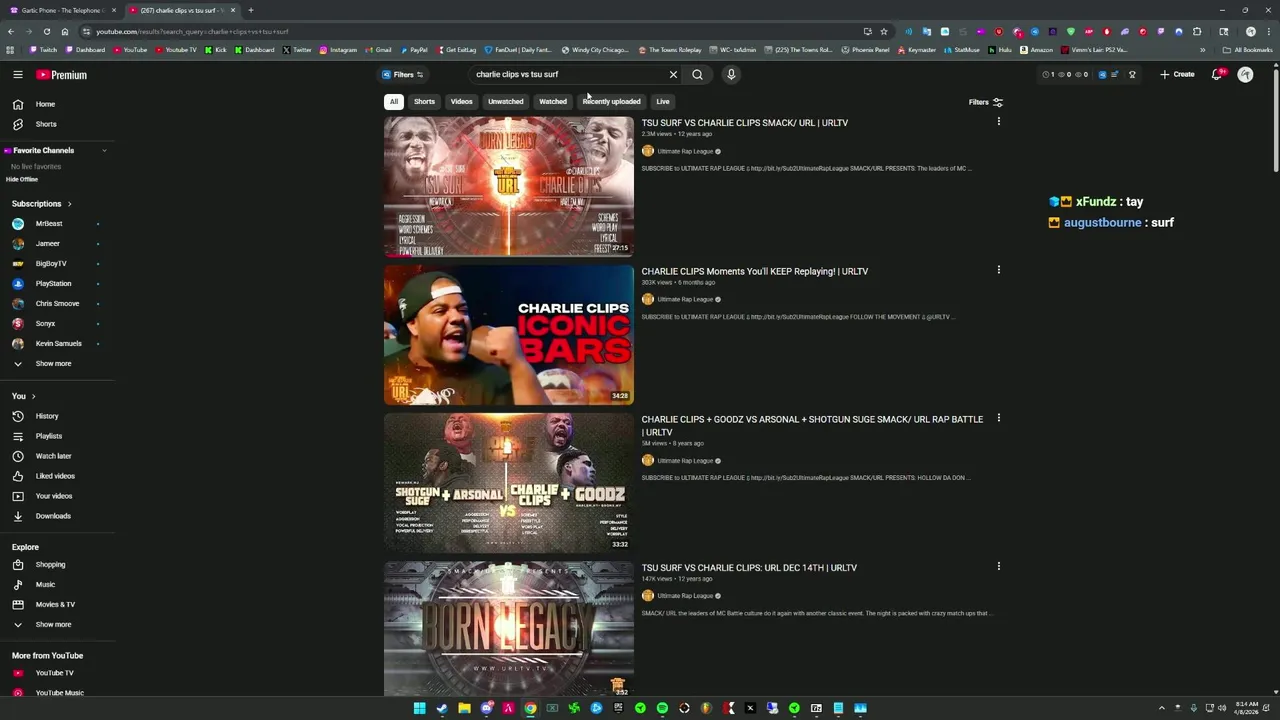
Task: Select the Live filter chip
Action: coord(662,101)
